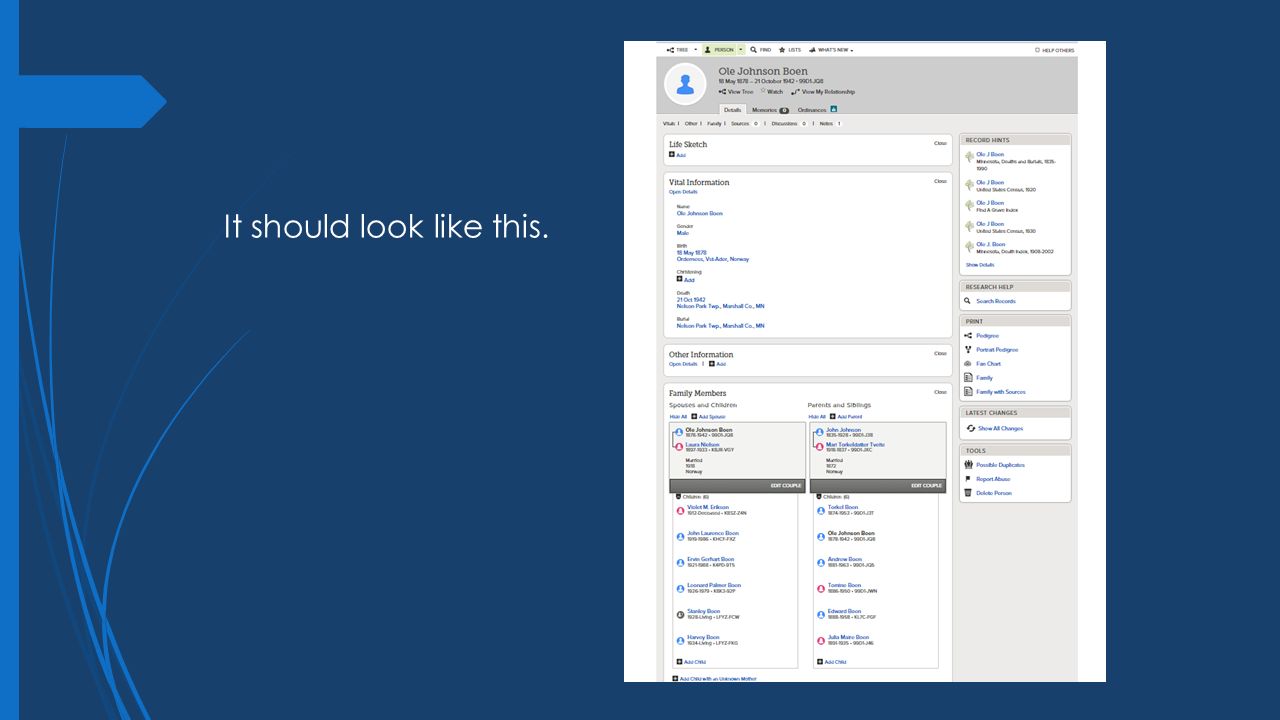
Task: Jump to the Vitals section link
Action: [669, 124]
